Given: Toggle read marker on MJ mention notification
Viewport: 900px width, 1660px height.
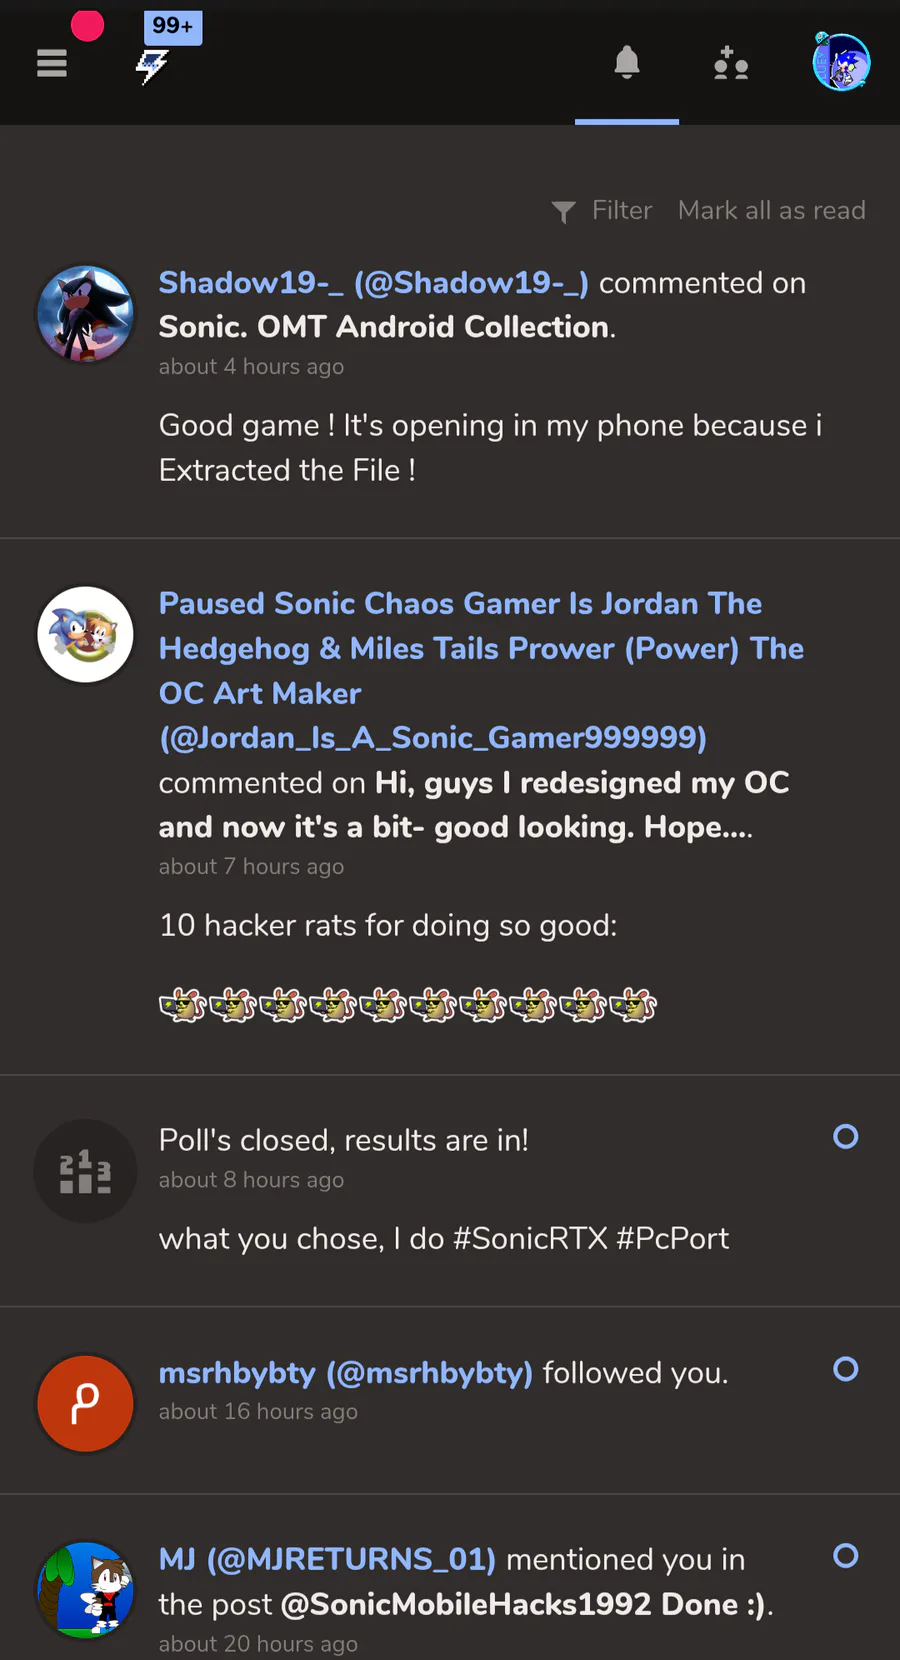Looking at the screenshot, I should 846,1556.
